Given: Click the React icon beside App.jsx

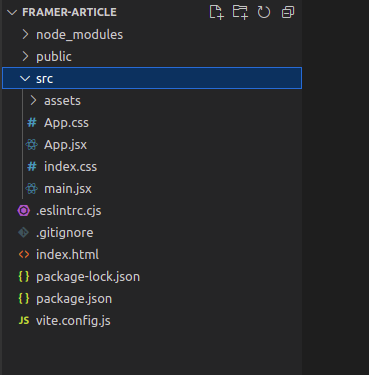Looking at the screenshot, I should pos(32,145).
